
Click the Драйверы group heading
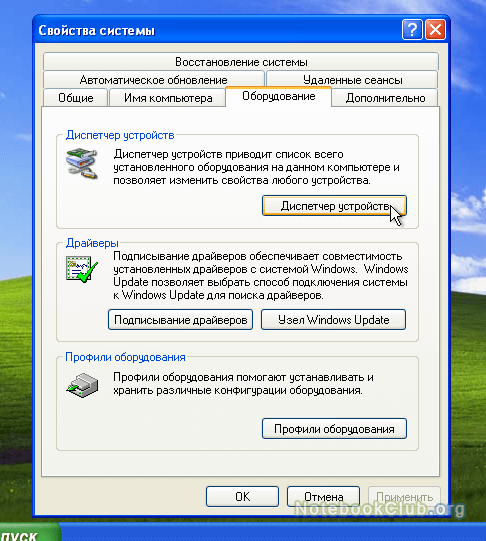pyautogui.click(x=92, y=243)
